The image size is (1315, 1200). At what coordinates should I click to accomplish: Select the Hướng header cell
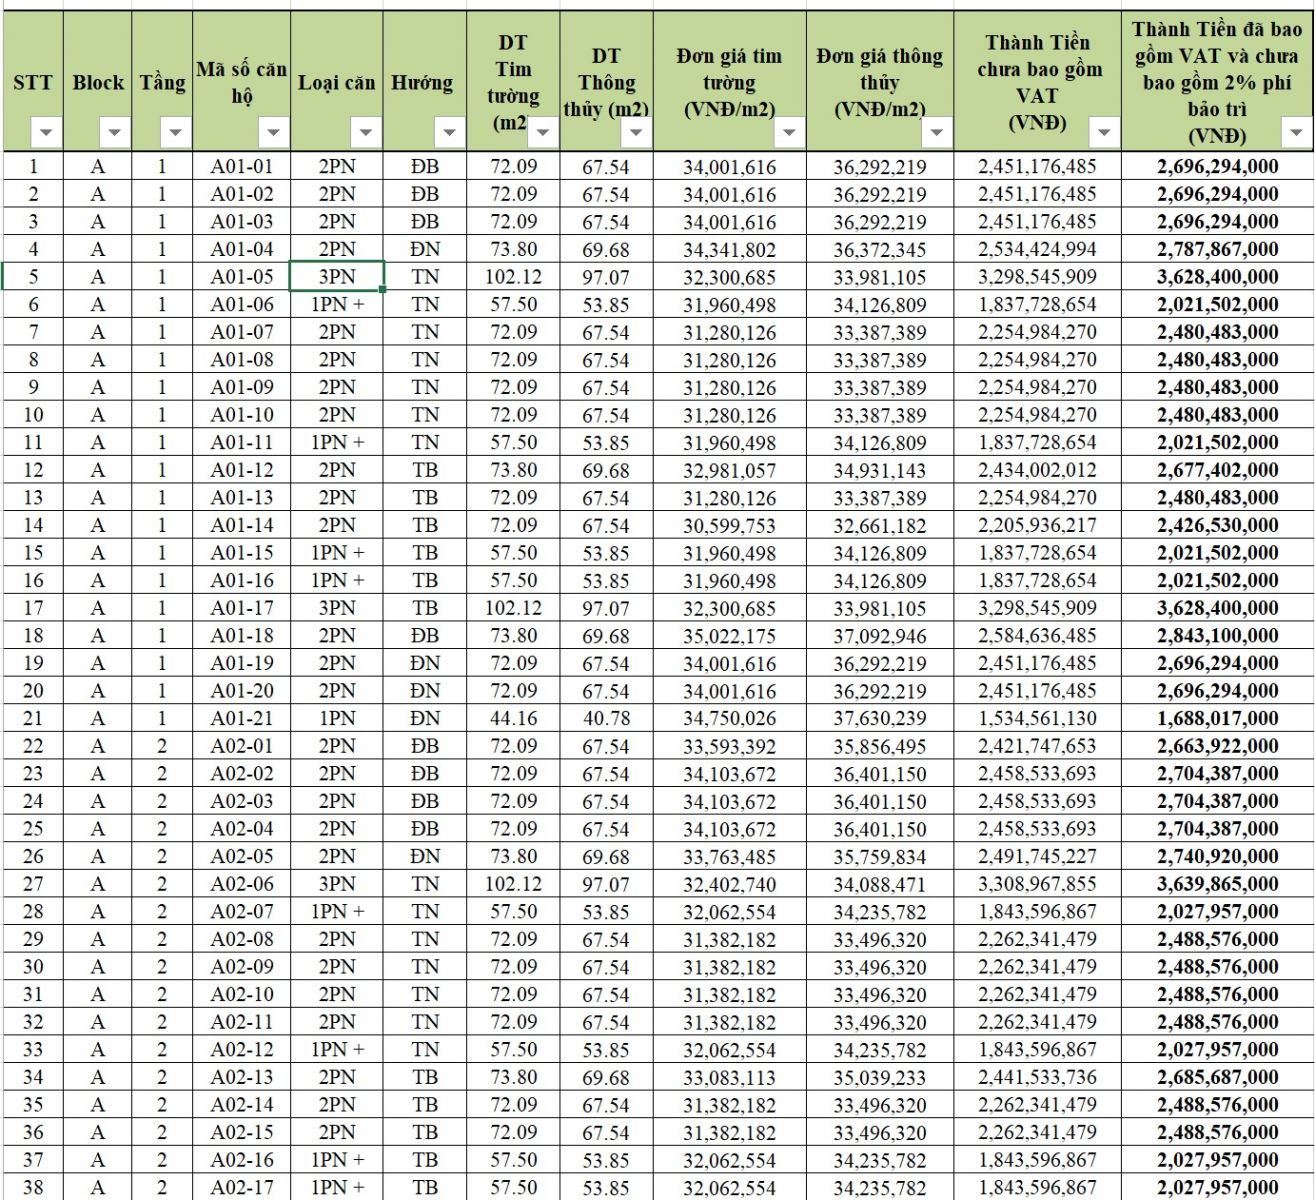[x=424, y=82]
